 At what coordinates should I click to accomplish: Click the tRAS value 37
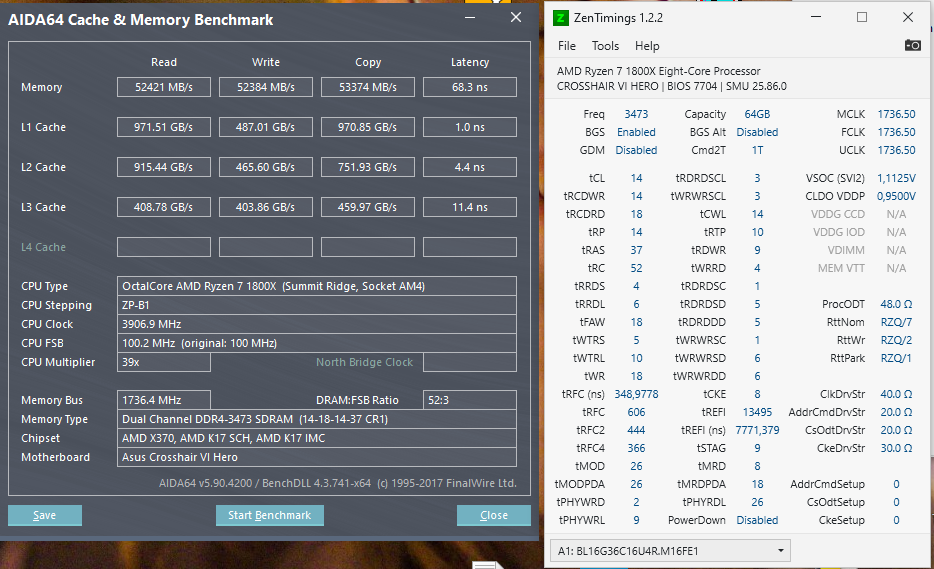[x=636, y=250]
